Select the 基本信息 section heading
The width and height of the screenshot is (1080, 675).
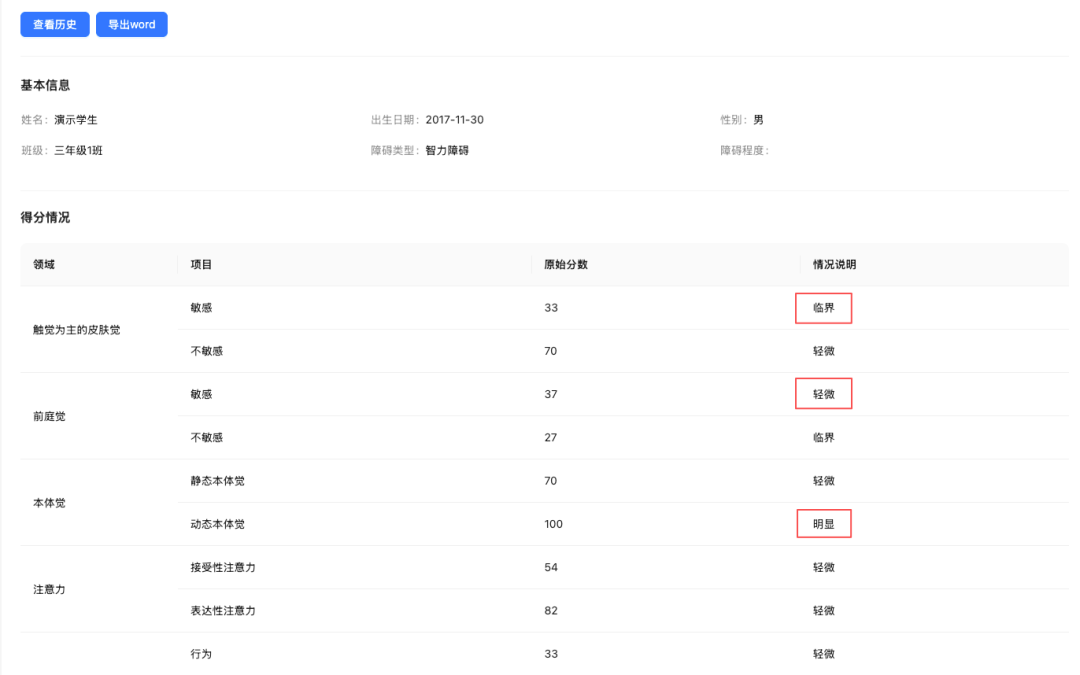click(45, 85)
